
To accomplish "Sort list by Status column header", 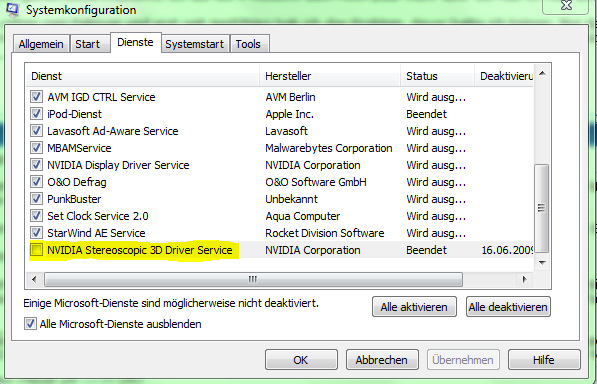I will [x=437, y=76].
